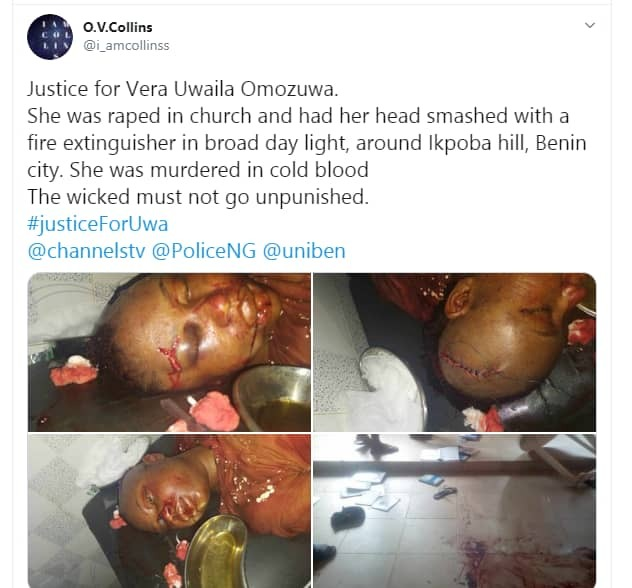The width and height of the screenshot is (632, 588).
Task: Visit the @i_amcollinss handle profile
Action: [x=126, y=46]
